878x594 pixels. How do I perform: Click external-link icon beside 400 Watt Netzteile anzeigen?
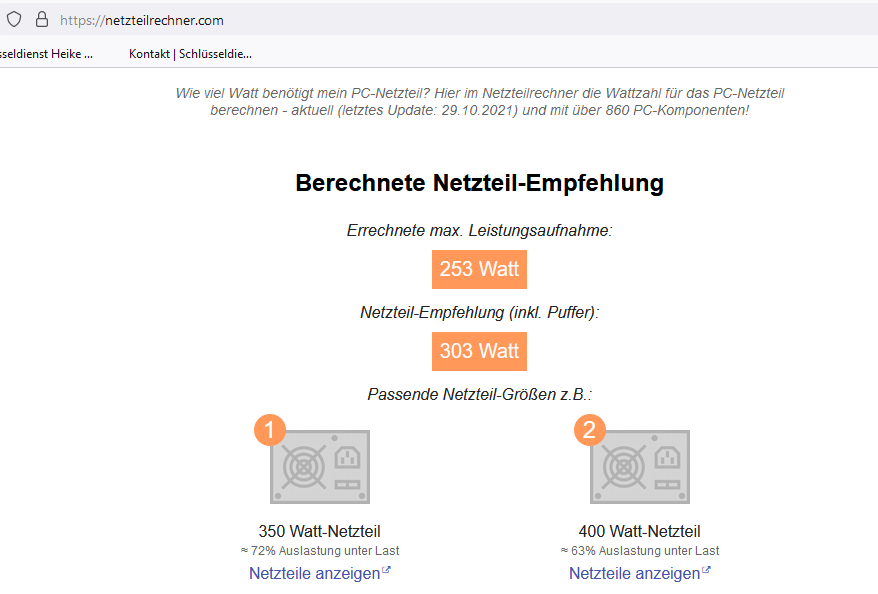point(706,571)
